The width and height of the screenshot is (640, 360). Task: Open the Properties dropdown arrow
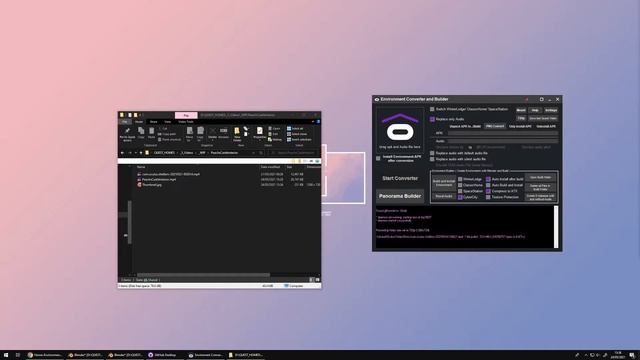(x=260, y=140)
